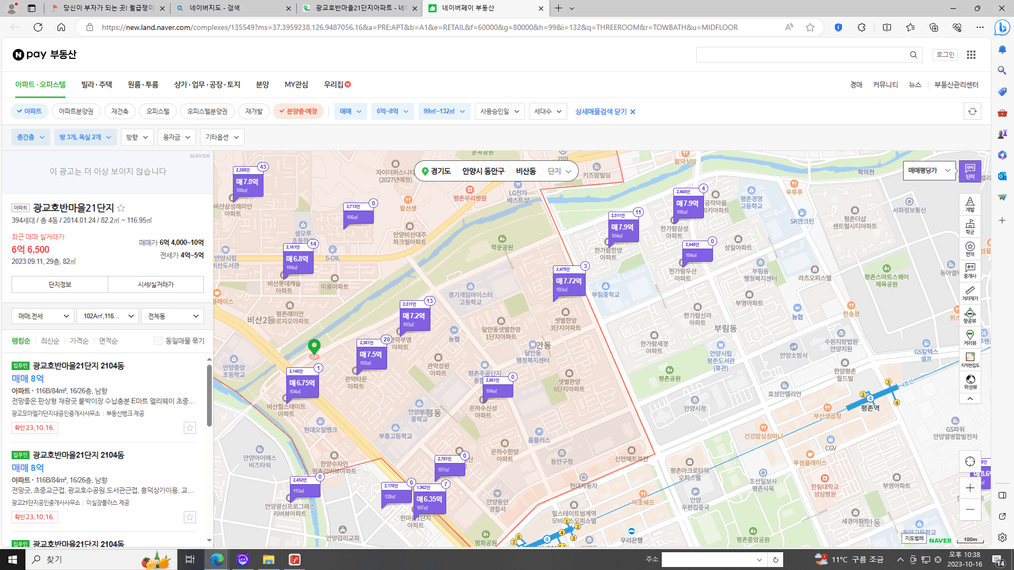This screenshot has height=570, width=1014.
Task: Reload the page with the browser refresh button
Action: point(38,27)
